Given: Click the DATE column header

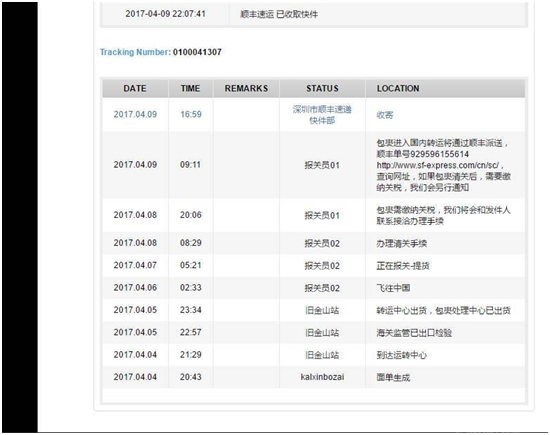Looking at the screenshot, I should click(135, 88).
